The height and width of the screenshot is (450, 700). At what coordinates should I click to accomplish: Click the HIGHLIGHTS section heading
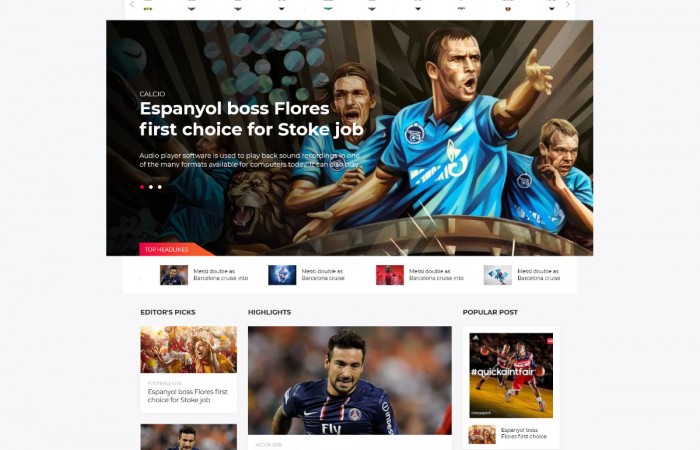click(x=269, y=312)
